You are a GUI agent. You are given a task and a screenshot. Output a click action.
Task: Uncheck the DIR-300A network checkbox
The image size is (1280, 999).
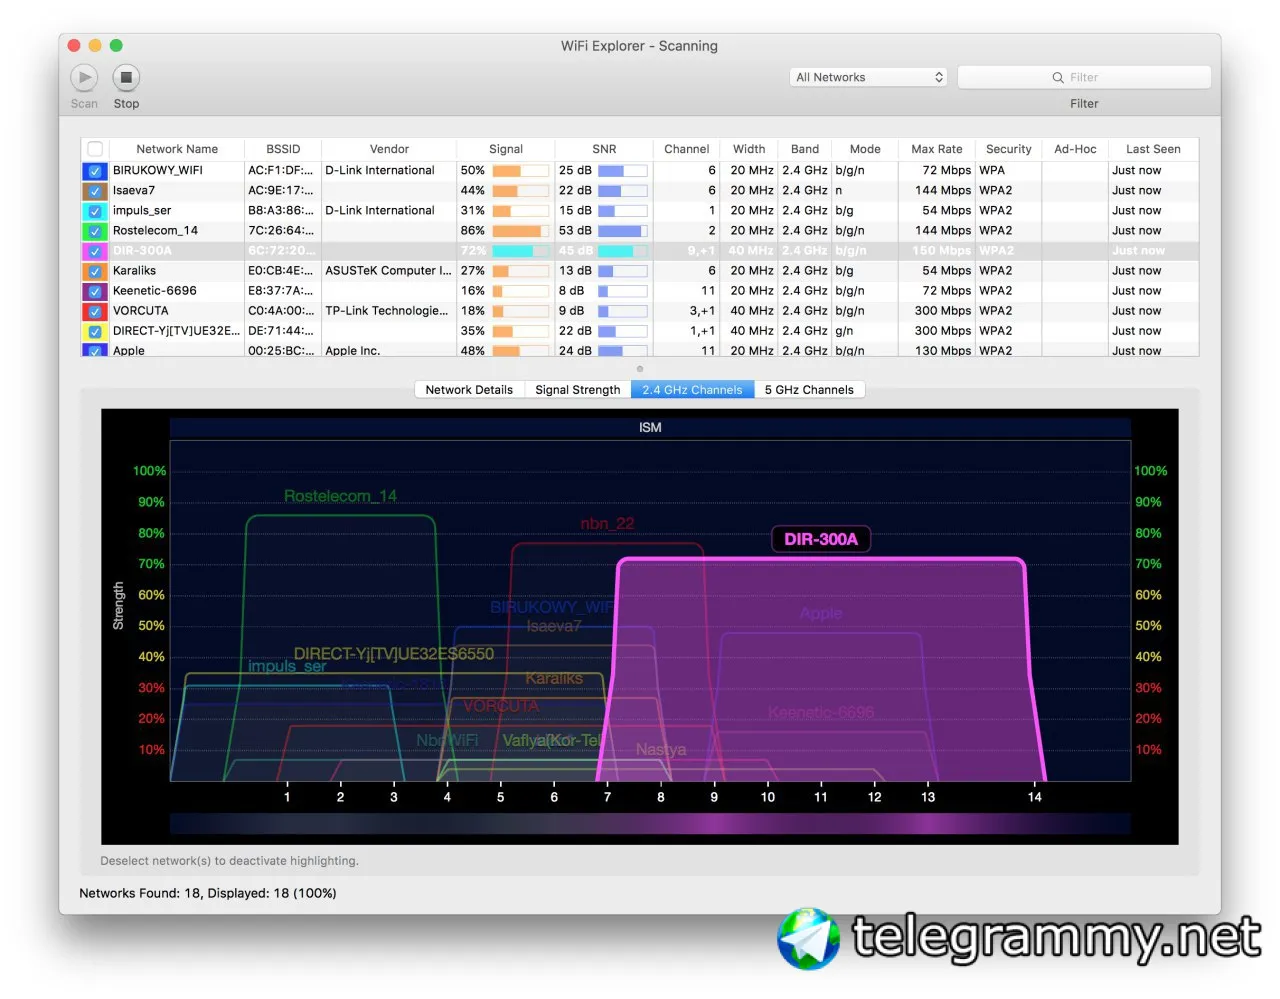click(x=95, y=251)
